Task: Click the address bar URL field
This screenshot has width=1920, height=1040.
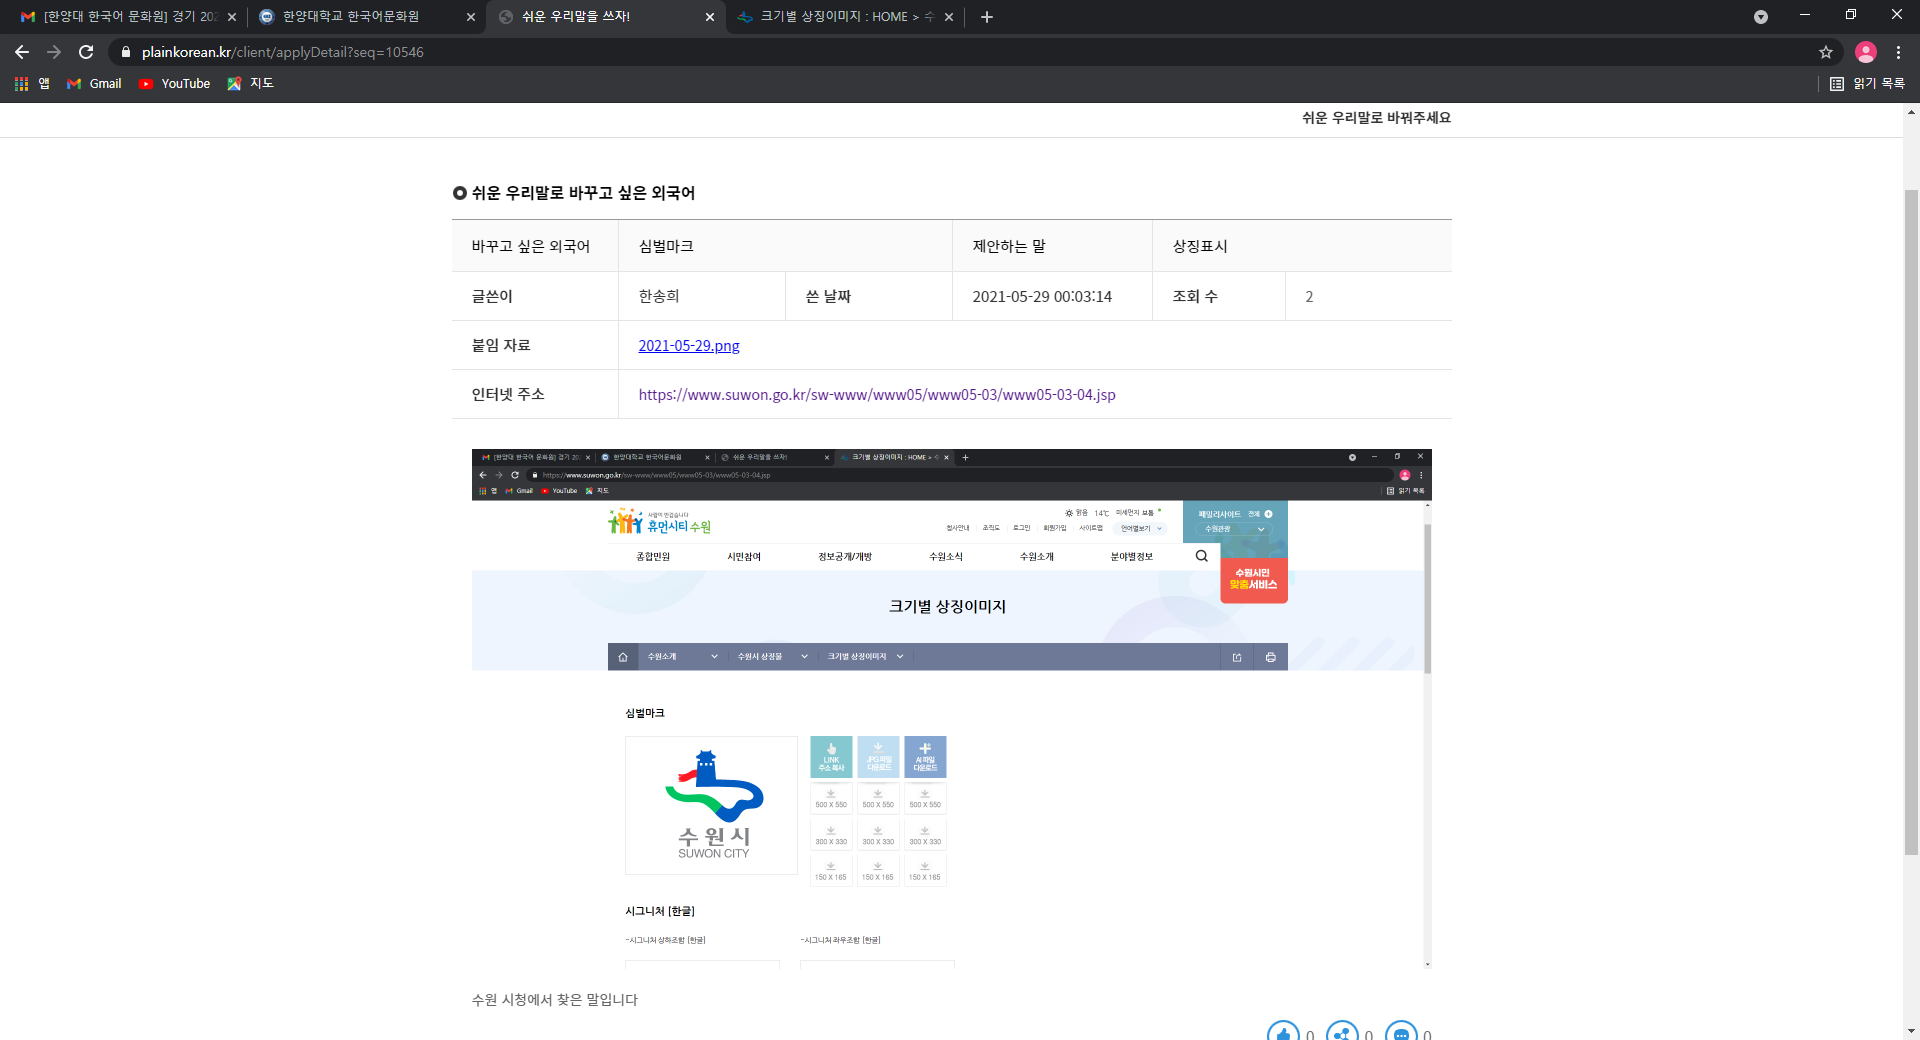Action: tap(900, 52)
